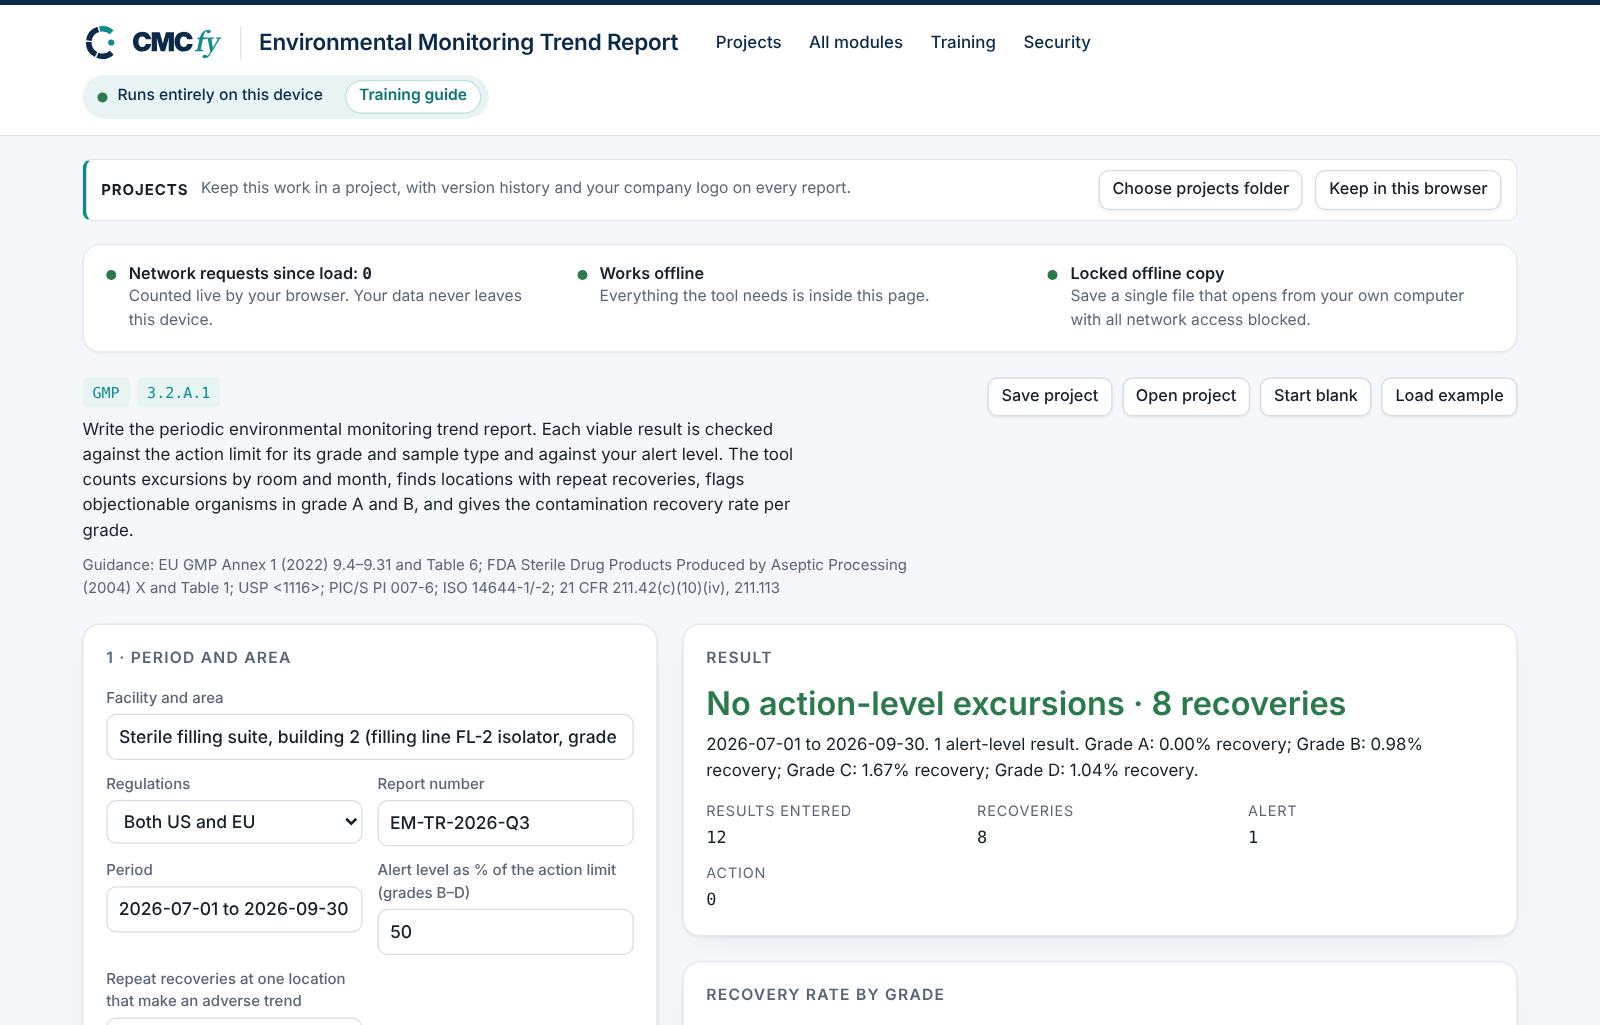The width and height of the screenshot is (1600, 1025).
Task: Focus the Facility and area field
Action: [370, 737]
